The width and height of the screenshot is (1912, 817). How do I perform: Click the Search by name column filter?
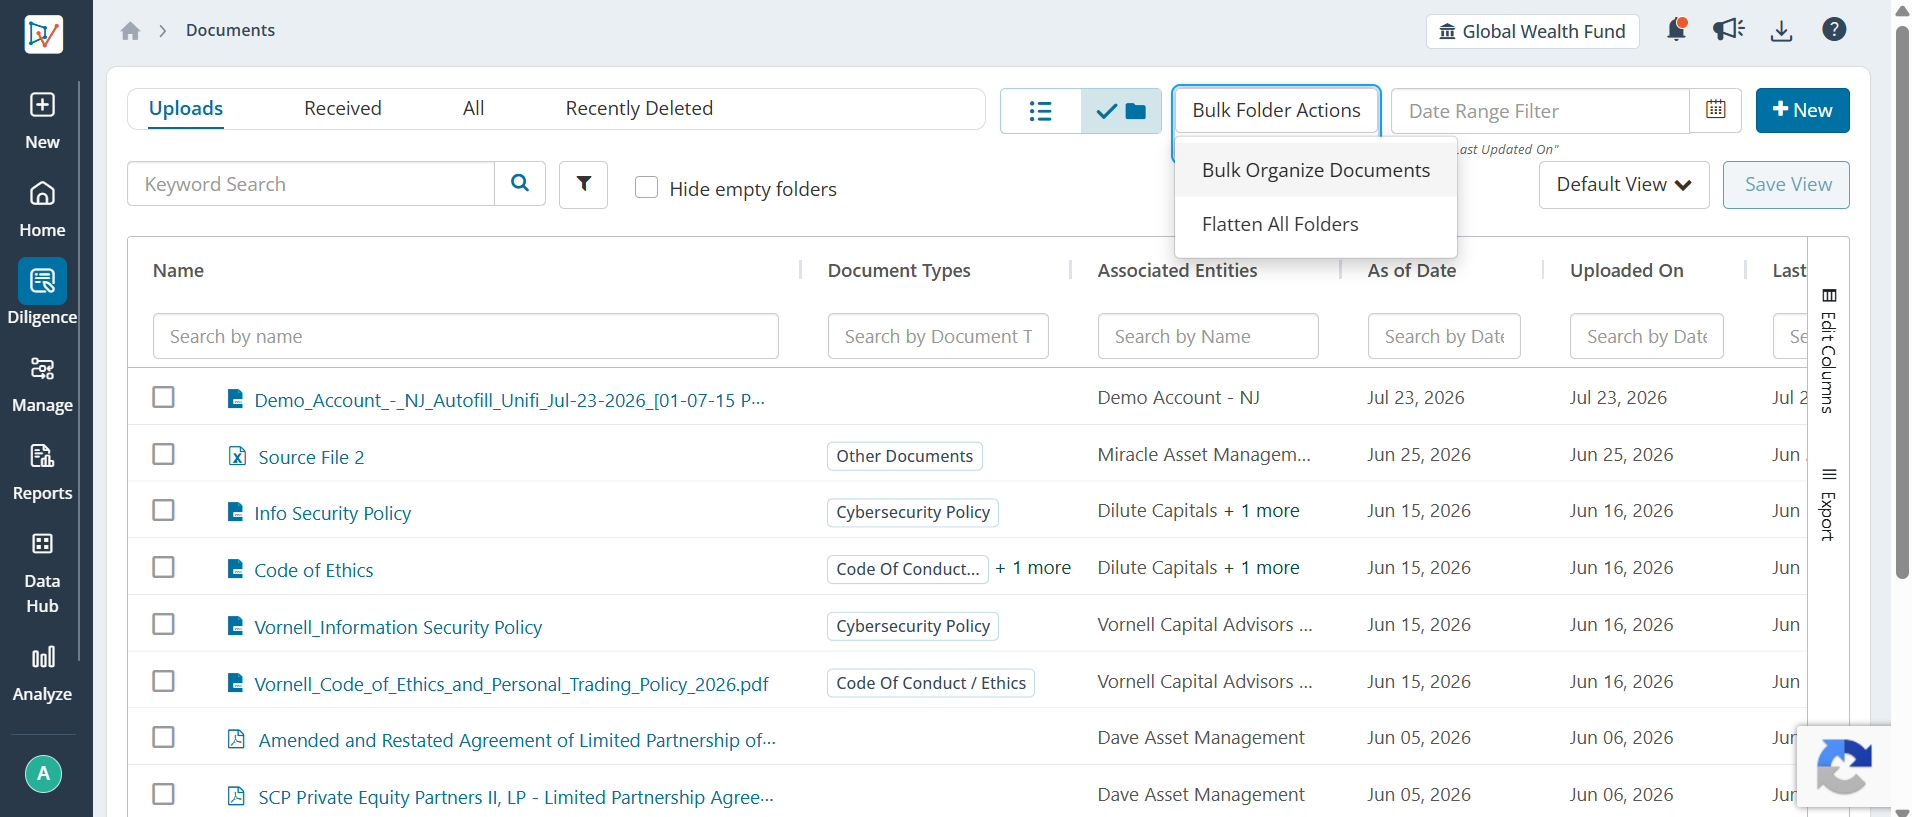coord(466,336)
